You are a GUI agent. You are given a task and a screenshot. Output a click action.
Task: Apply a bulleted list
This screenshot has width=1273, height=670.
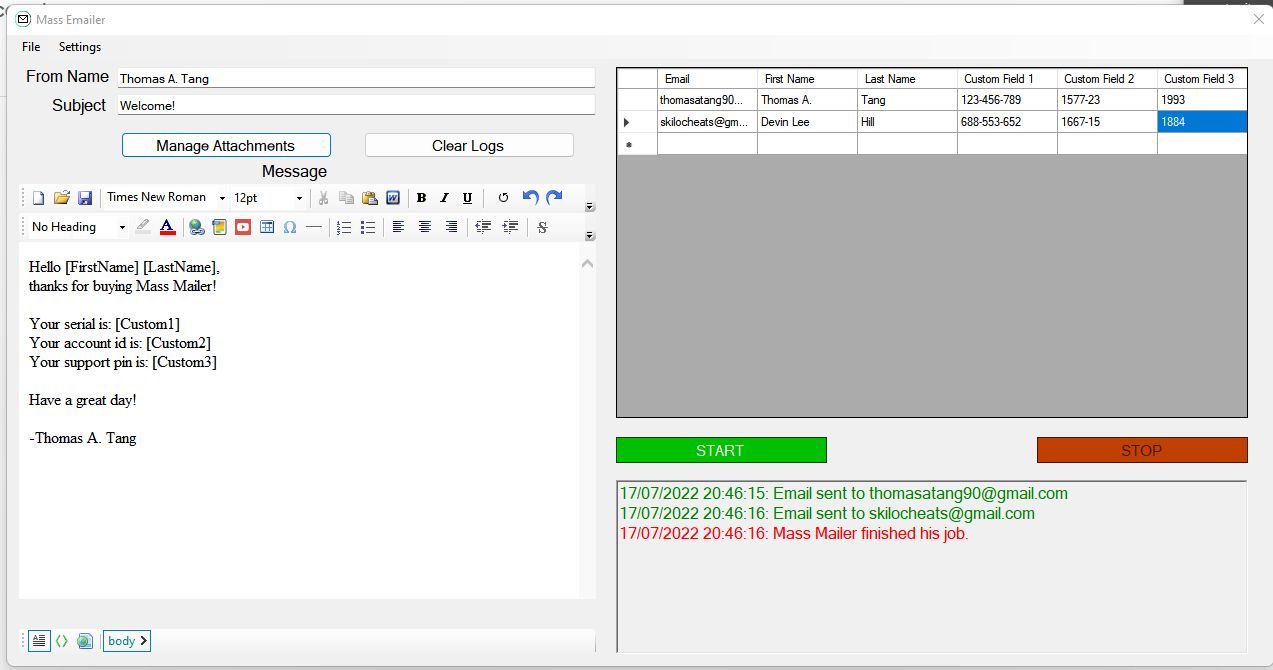tap(368, 227)
